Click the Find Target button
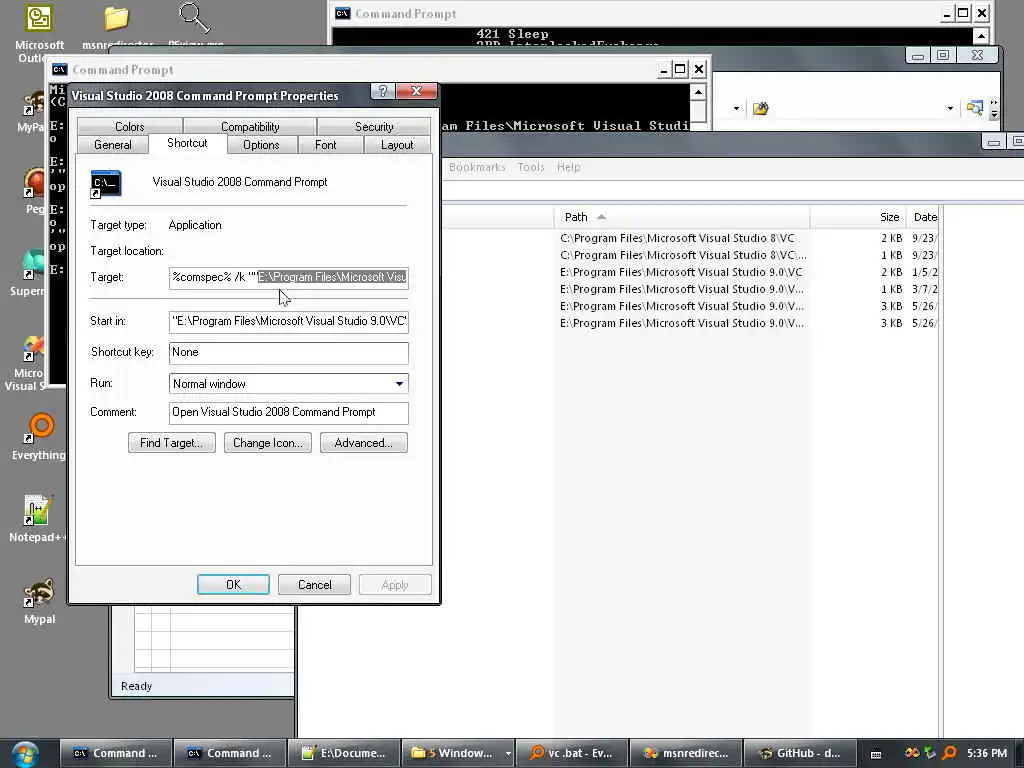1024x768 pixels. coord(172,443)
